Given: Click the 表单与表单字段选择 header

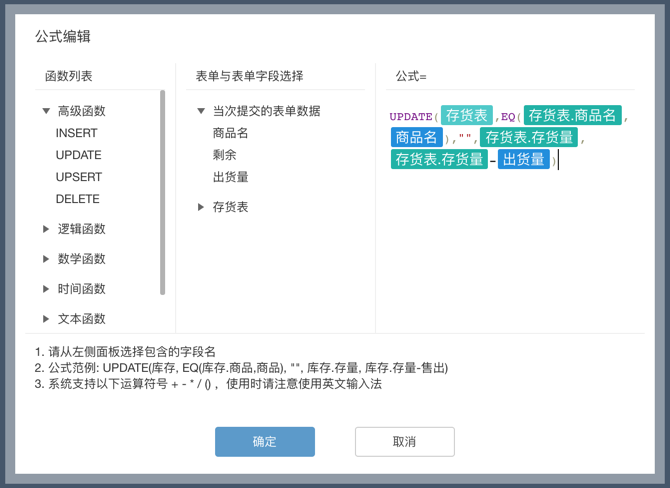Looking at the screenshot, I should point(250,76).
